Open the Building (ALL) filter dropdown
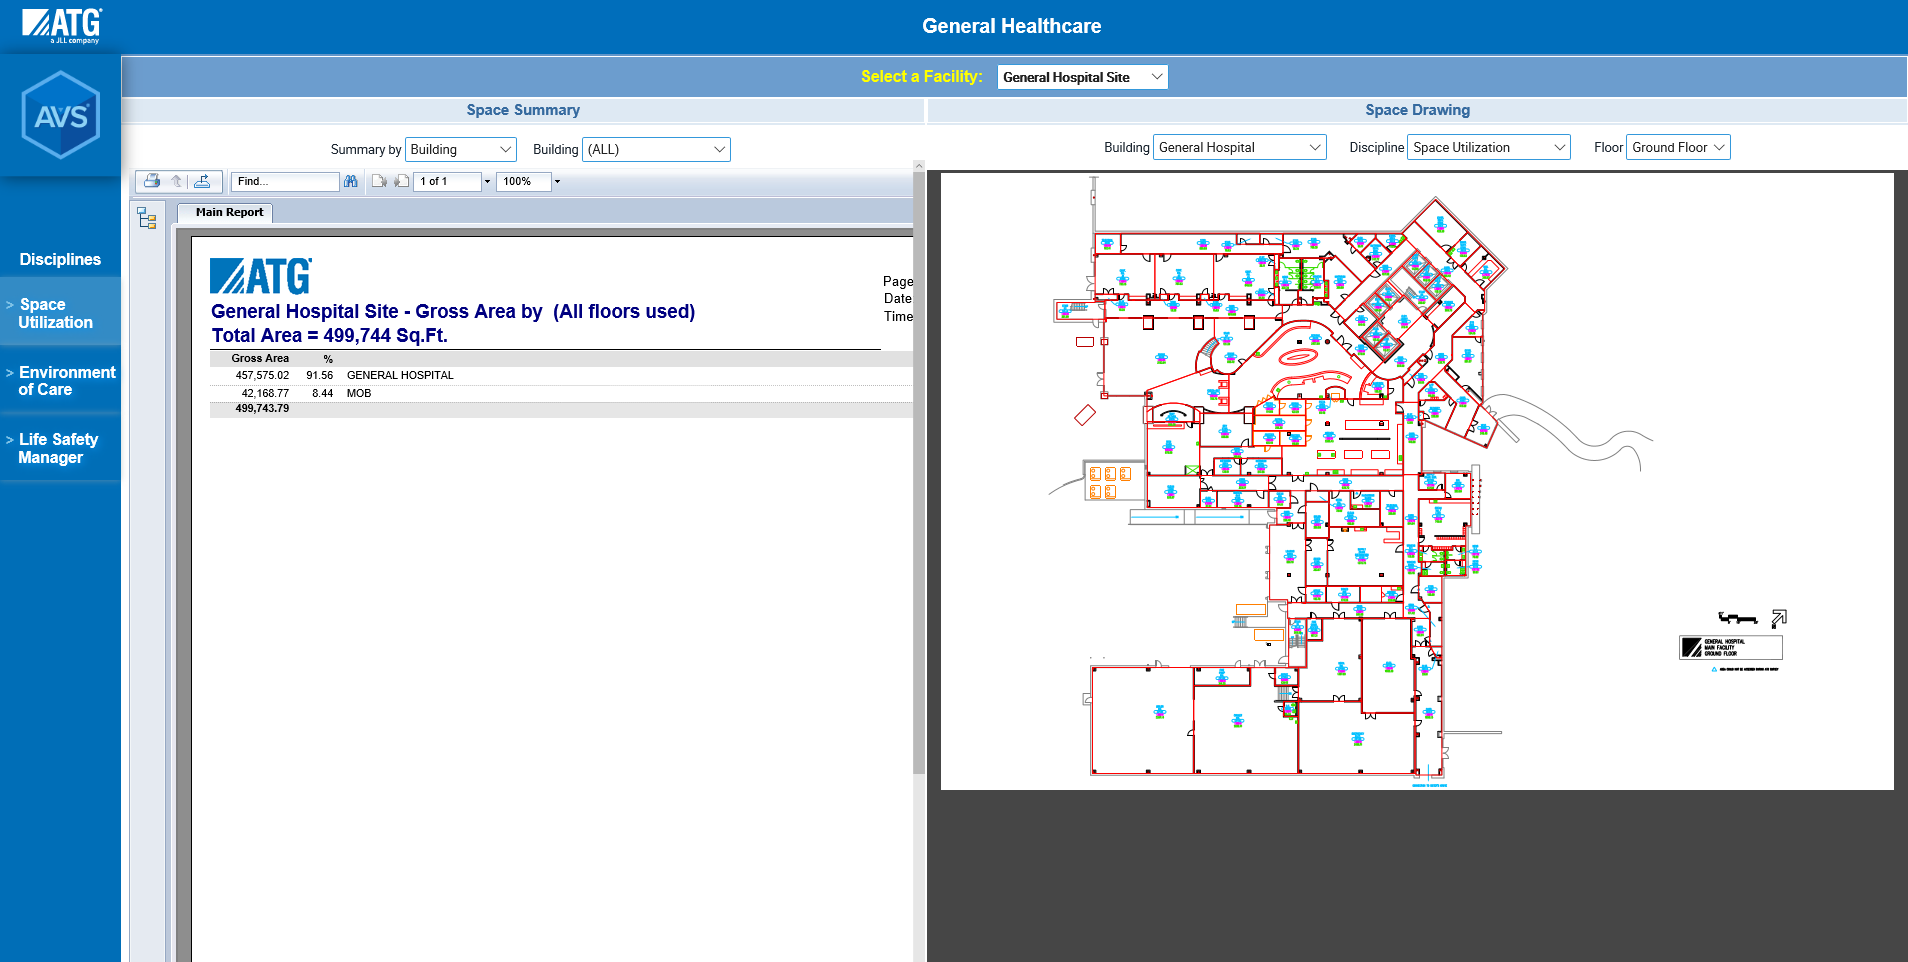The height and width of the screenshot is (962, 1908). [x=656, y=149]
